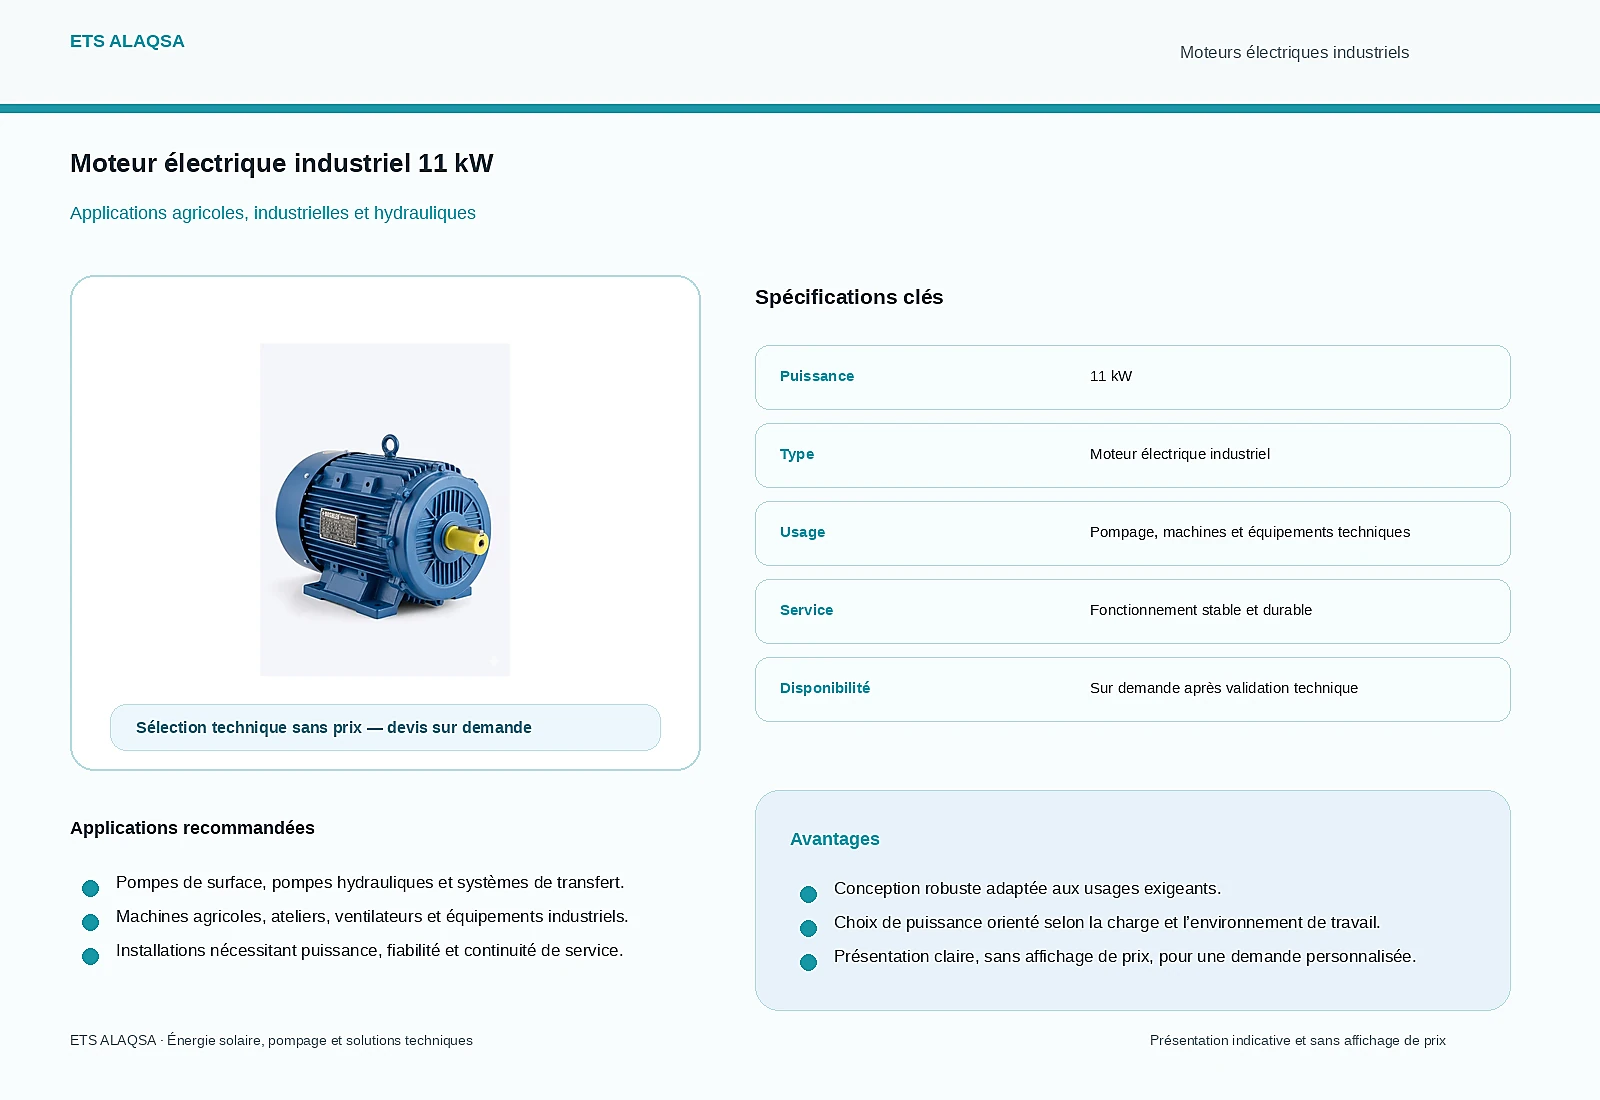The width and height of the screenshot is (1600, 1100).
Task: Click bullet icon beside 'Choix de puissance' line
Action: 809,928
